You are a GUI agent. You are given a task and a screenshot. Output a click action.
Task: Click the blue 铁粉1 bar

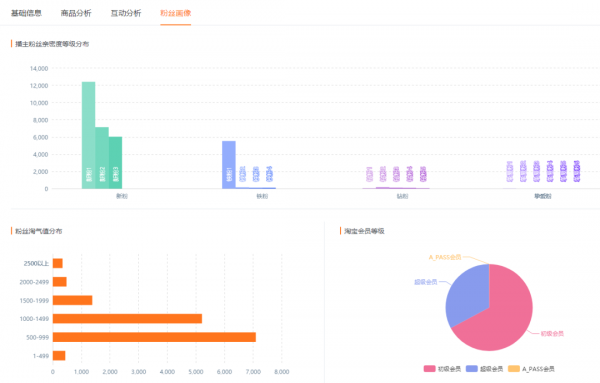229,165
